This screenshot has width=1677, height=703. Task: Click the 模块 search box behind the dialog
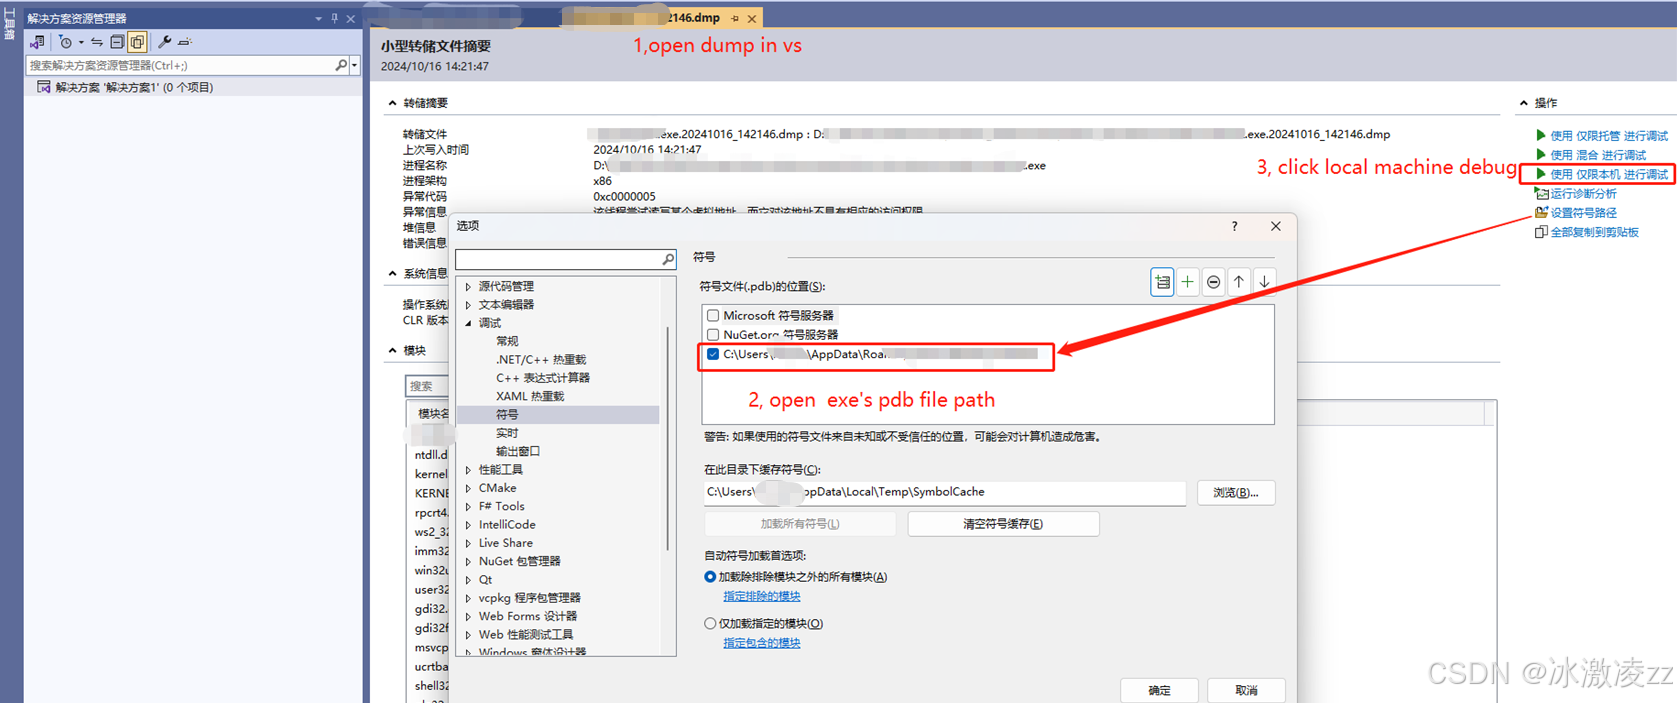click(x=427, y=386)
